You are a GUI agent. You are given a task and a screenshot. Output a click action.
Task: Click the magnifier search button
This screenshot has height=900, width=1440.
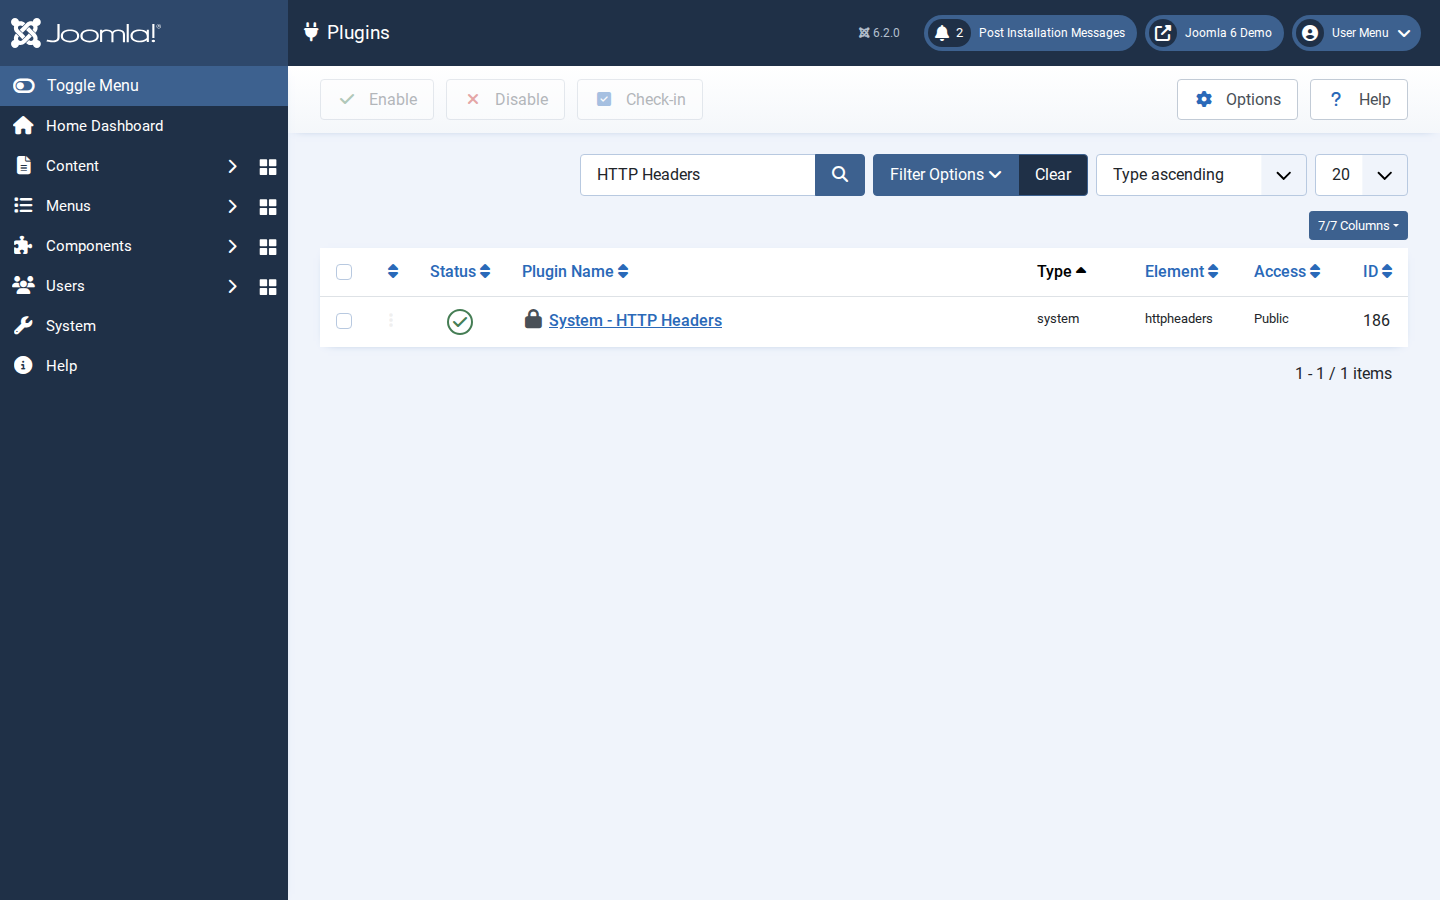(x=840, y=175)
